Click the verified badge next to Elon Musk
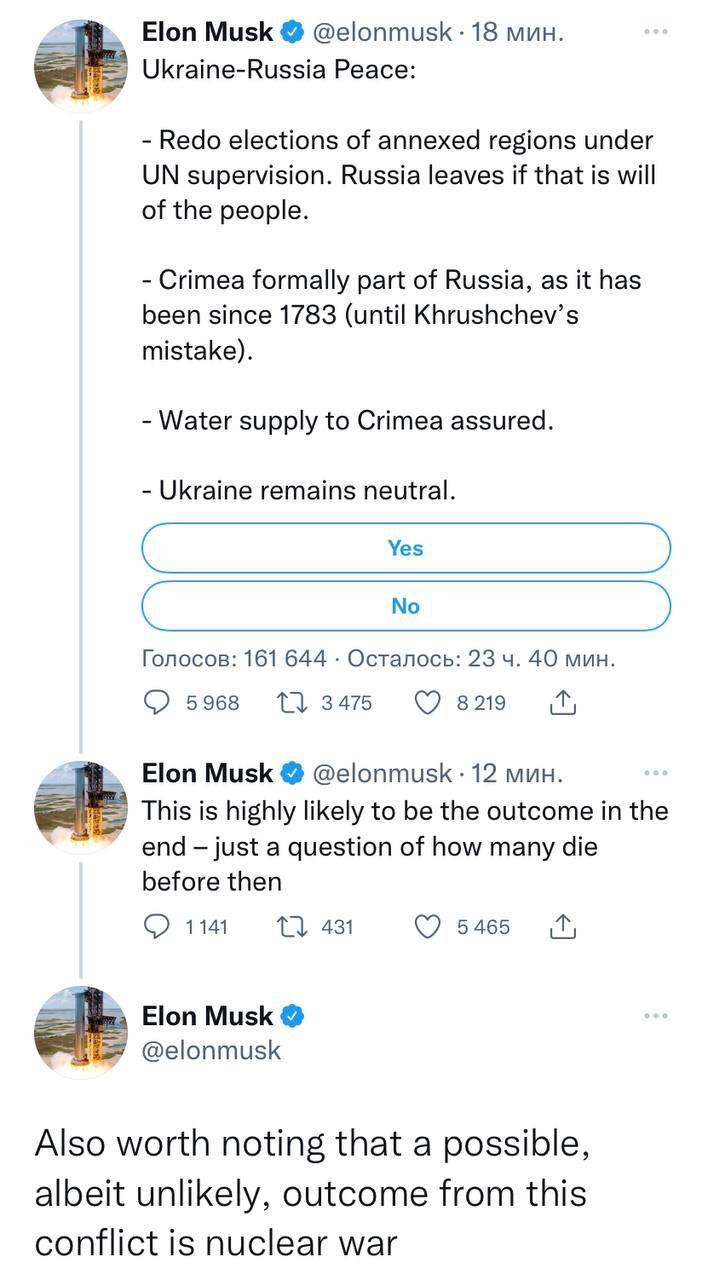Viewport: 702px width, 1280px height. tap(290, 31)
